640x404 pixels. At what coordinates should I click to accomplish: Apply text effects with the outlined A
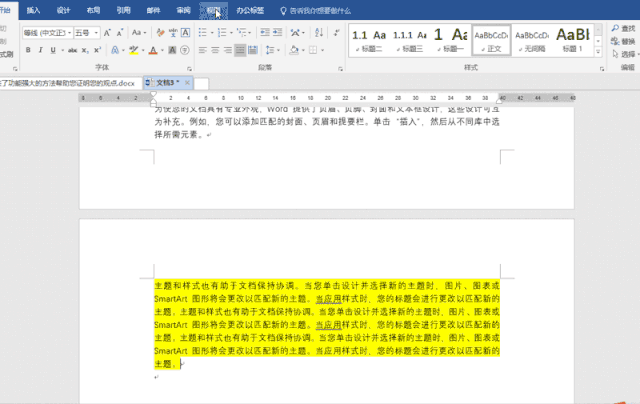115,50
